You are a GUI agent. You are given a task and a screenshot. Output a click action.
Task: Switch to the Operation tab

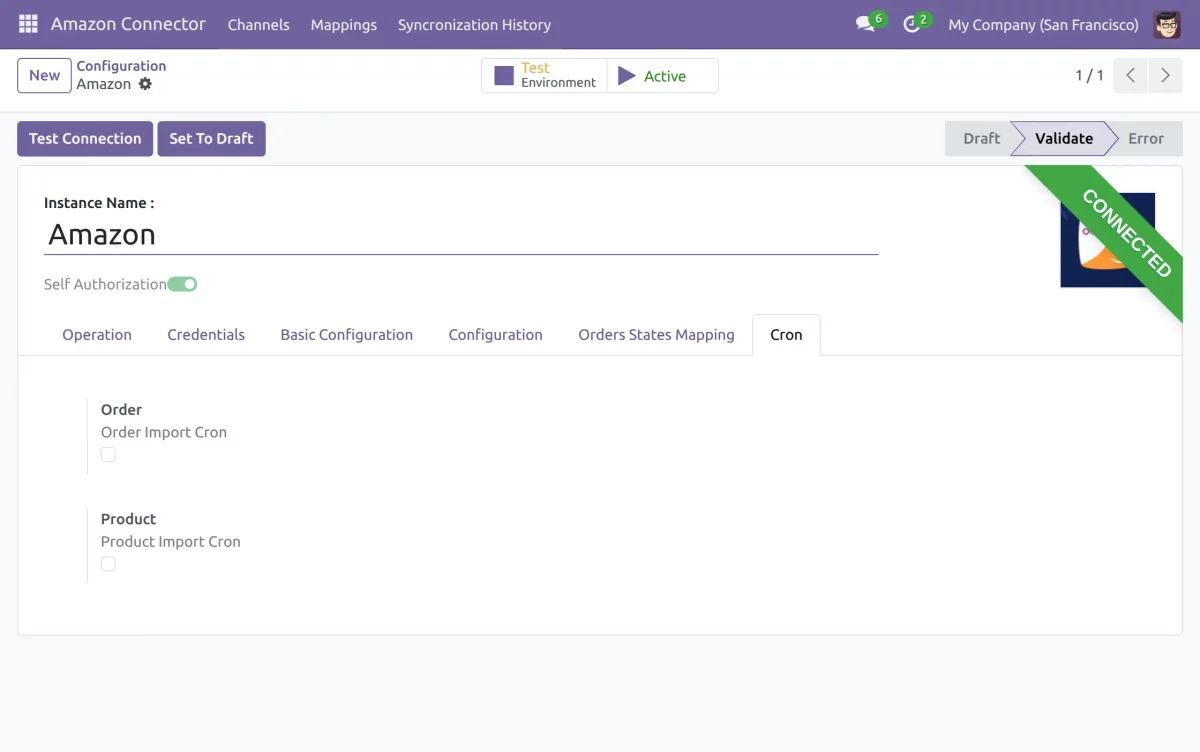pyautogui.click(x=97, y=335)
